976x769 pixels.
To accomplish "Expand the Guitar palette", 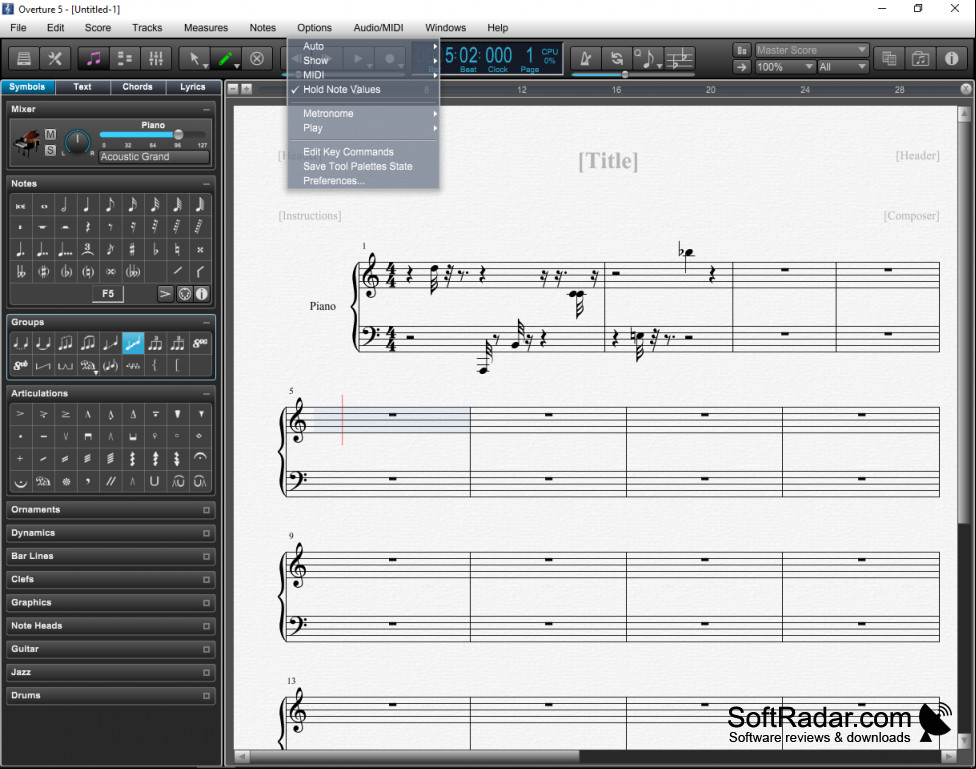I will click(x=206, y=649).
